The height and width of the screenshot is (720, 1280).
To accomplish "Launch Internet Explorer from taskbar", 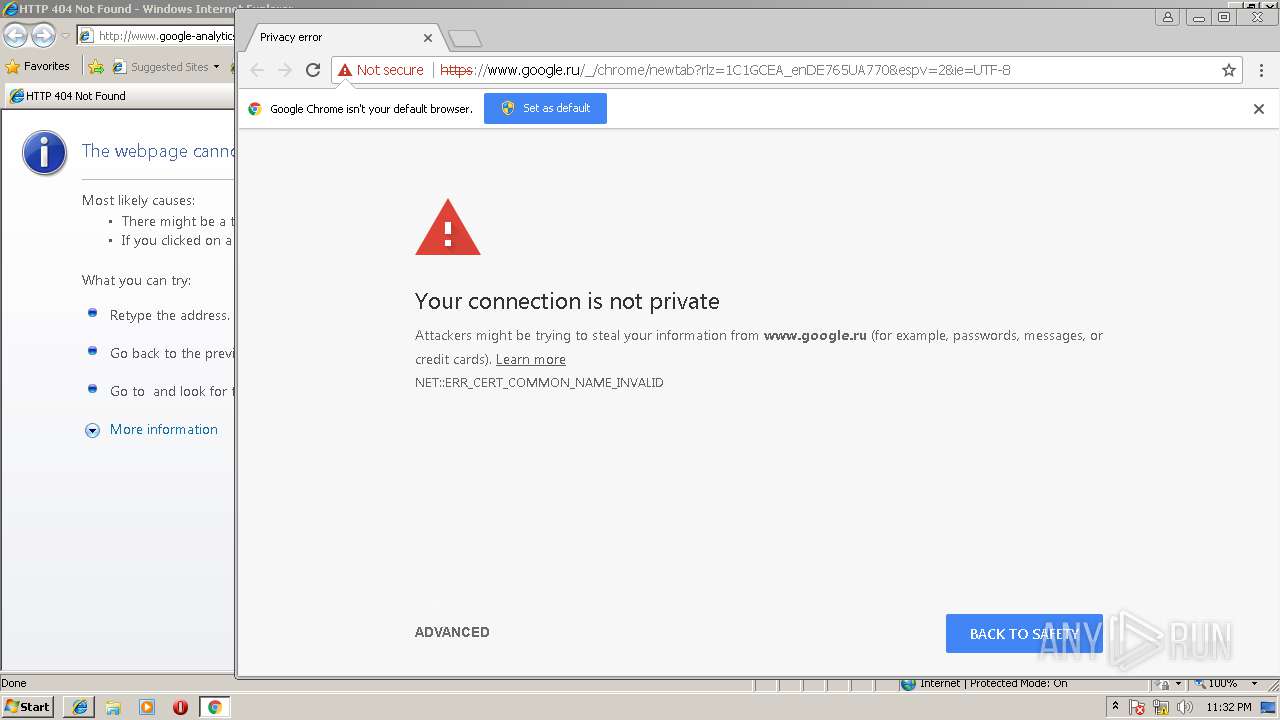I will 80,707.
